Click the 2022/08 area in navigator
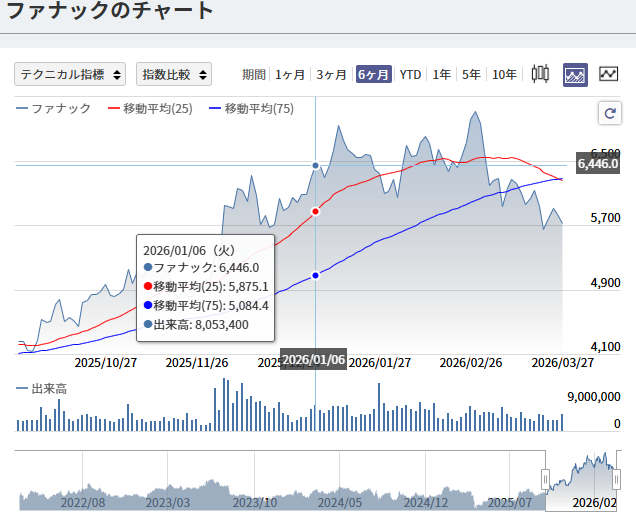 (x=82, y=503)
